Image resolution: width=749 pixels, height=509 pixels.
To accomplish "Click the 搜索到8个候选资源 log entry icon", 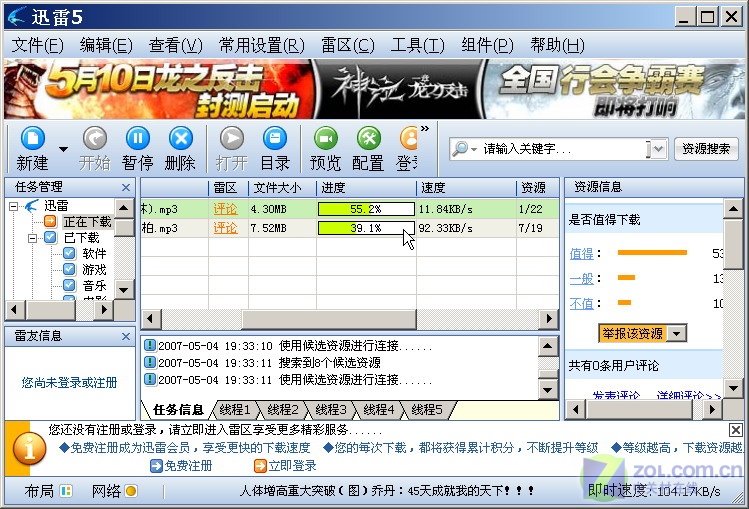I will pyautogui.click(x=150, y=362).
